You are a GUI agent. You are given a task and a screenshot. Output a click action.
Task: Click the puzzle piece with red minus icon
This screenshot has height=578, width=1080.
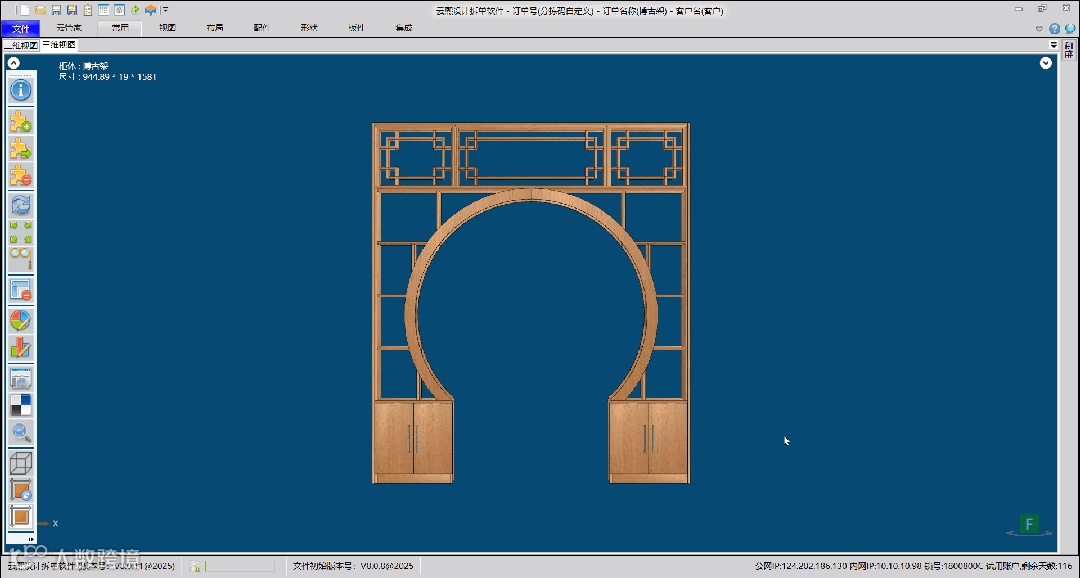click(20, 176)
